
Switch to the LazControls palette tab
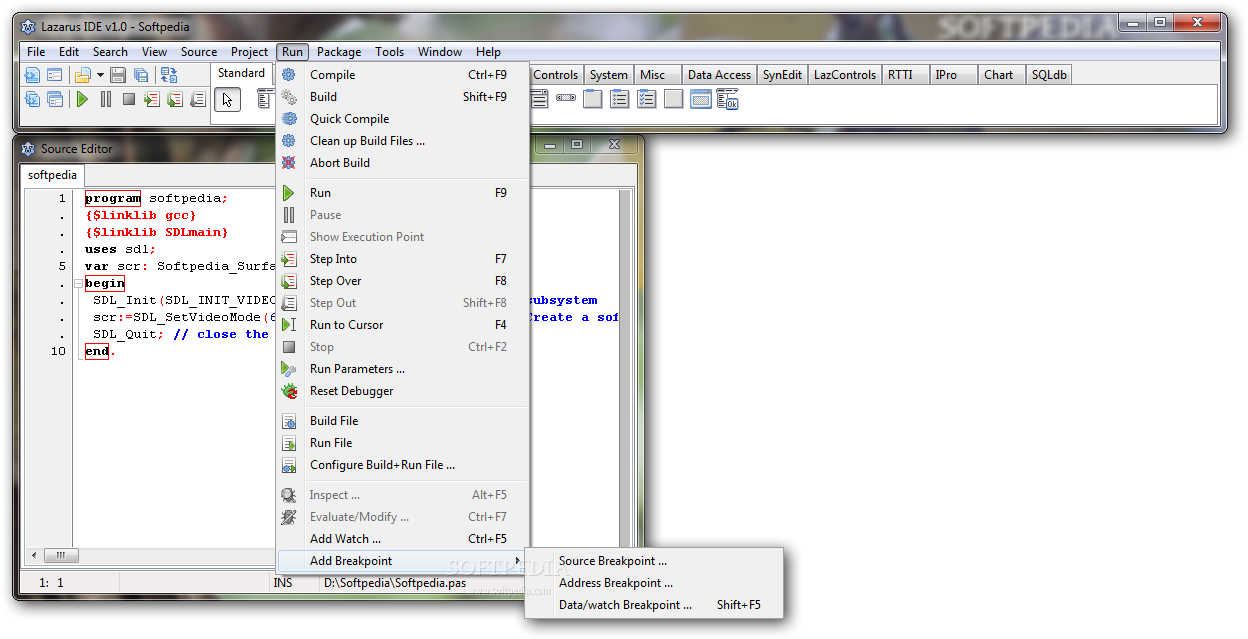tap(844, 75)
